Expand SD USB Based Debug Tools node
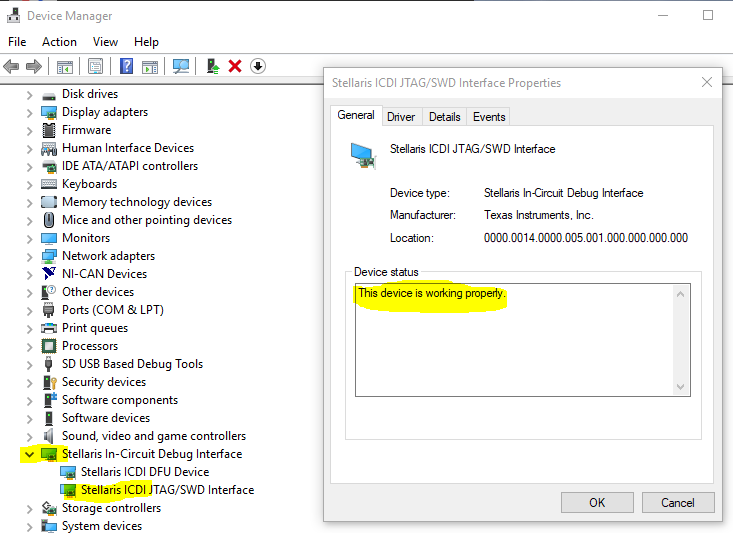 29,365
